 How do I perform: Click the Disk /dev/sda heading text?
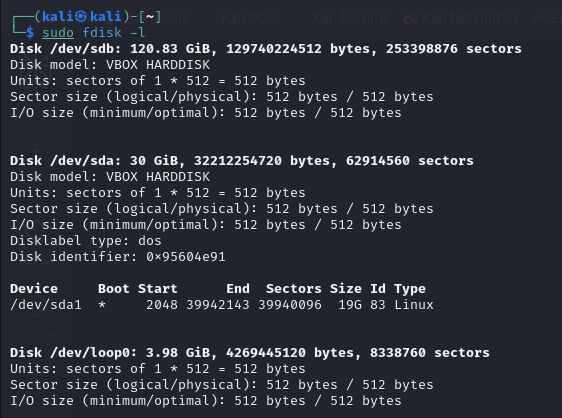click(x=65, y=160)
